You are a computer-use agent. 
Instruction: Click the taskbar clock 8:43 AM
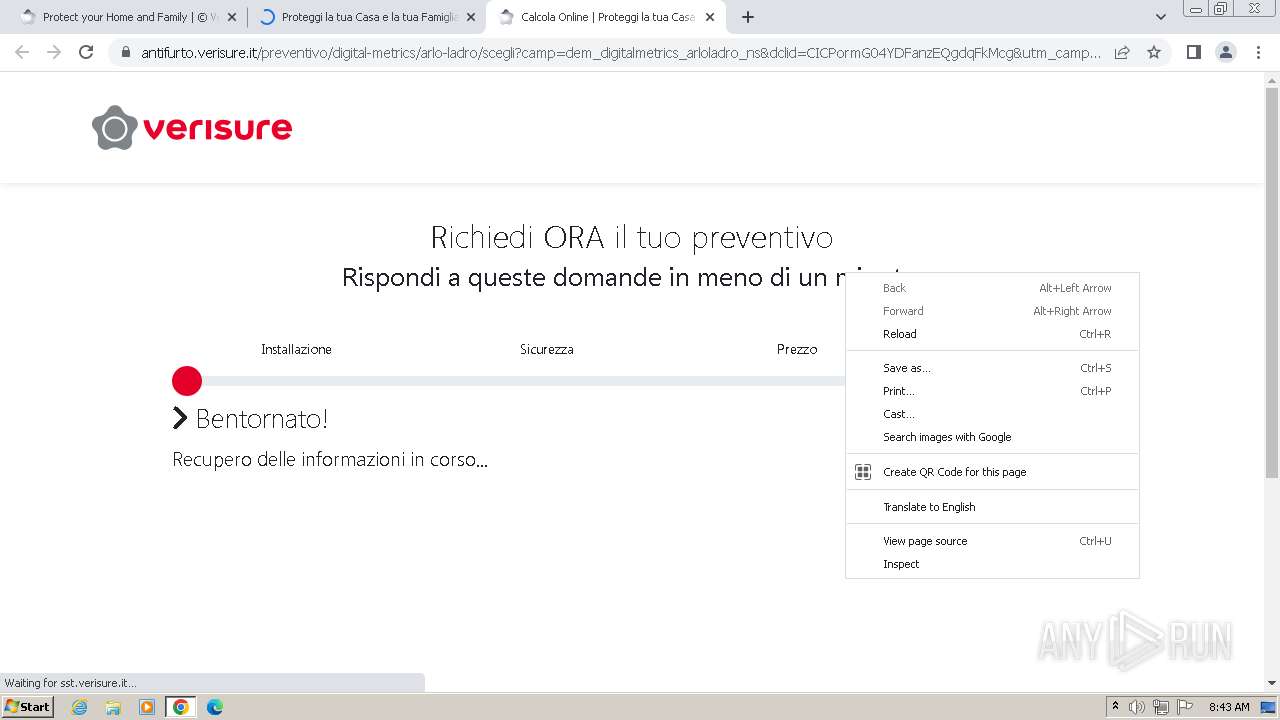(x=1229, y=707)
